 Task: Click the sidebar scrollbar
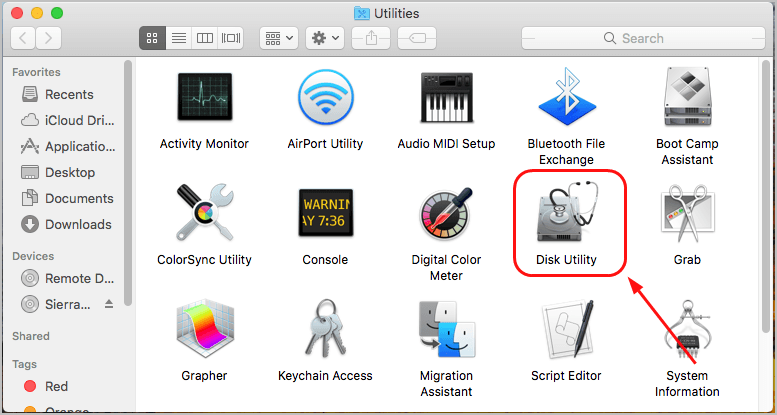(x=128, y=182)
